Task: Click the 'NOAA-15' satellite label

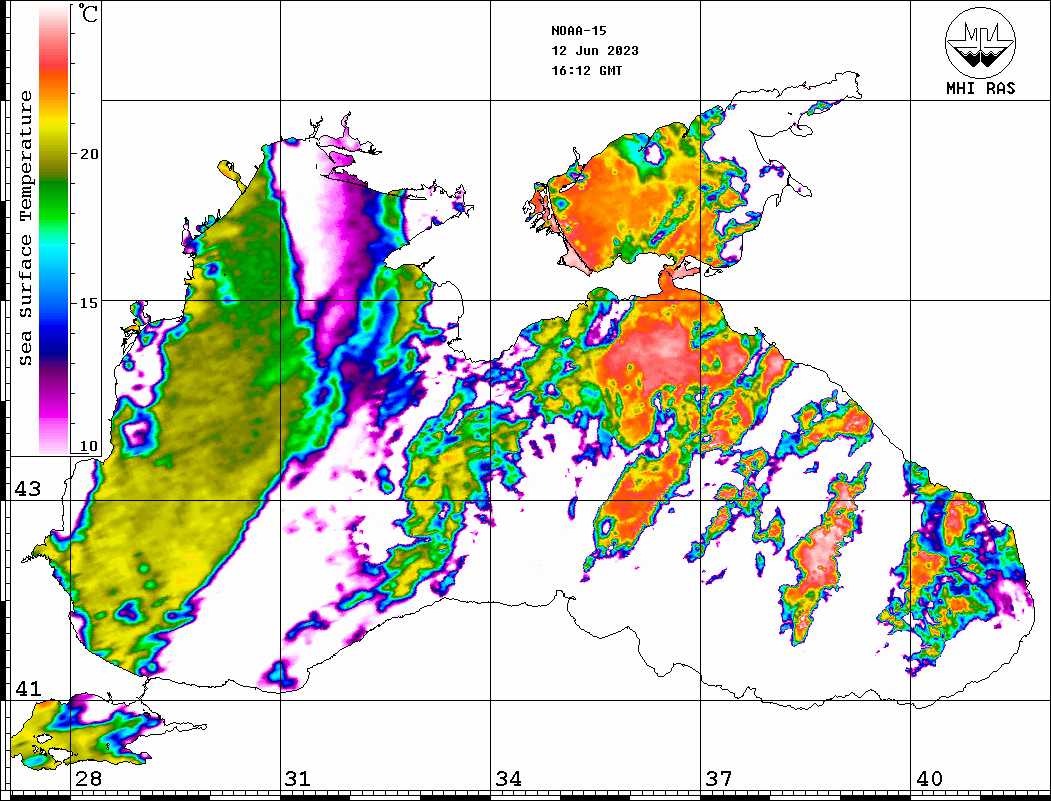Action: pyautogui.click(x=578, y=31)
